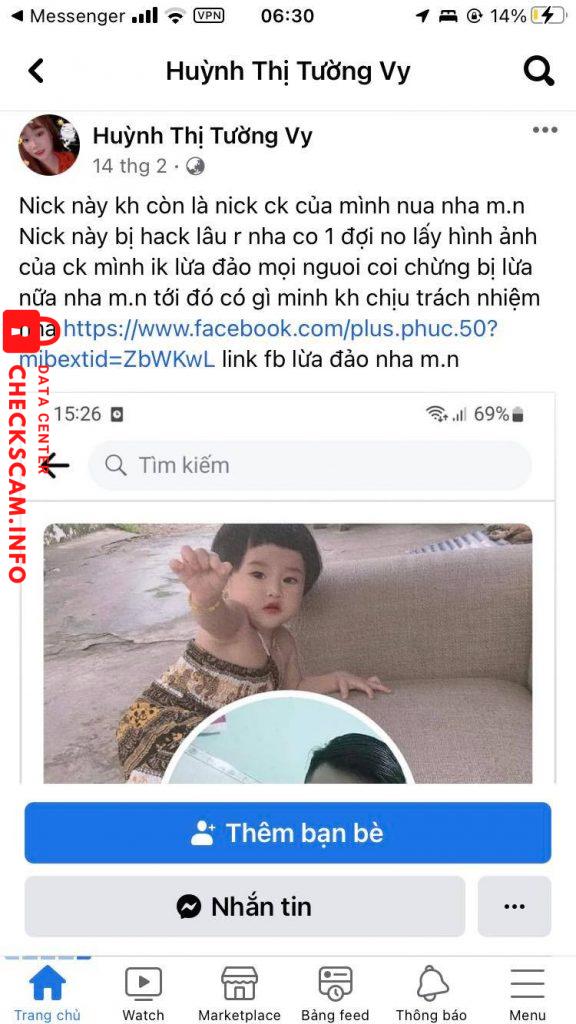Screen dimensions: 576x1024
Task: Open the more options button beside Nhắn tin
Action: pos(515,906)
